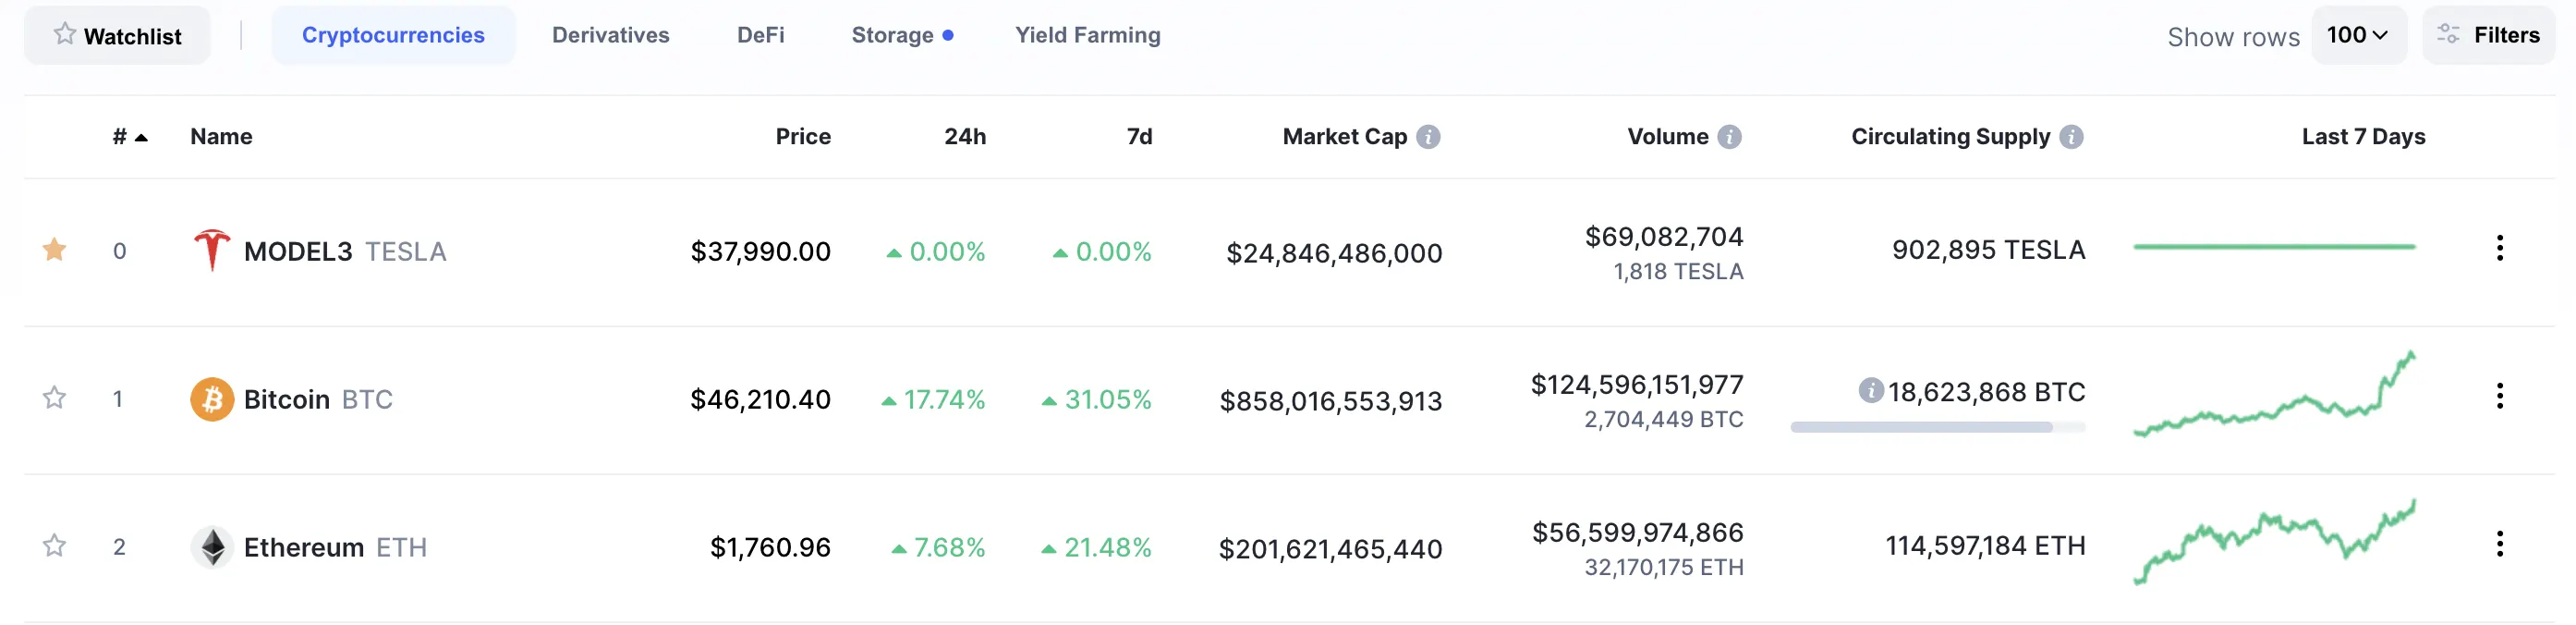The image size is (2576, 625).
Task: Click the Ethereum diamond icon
Action: (x=212, y=547)
